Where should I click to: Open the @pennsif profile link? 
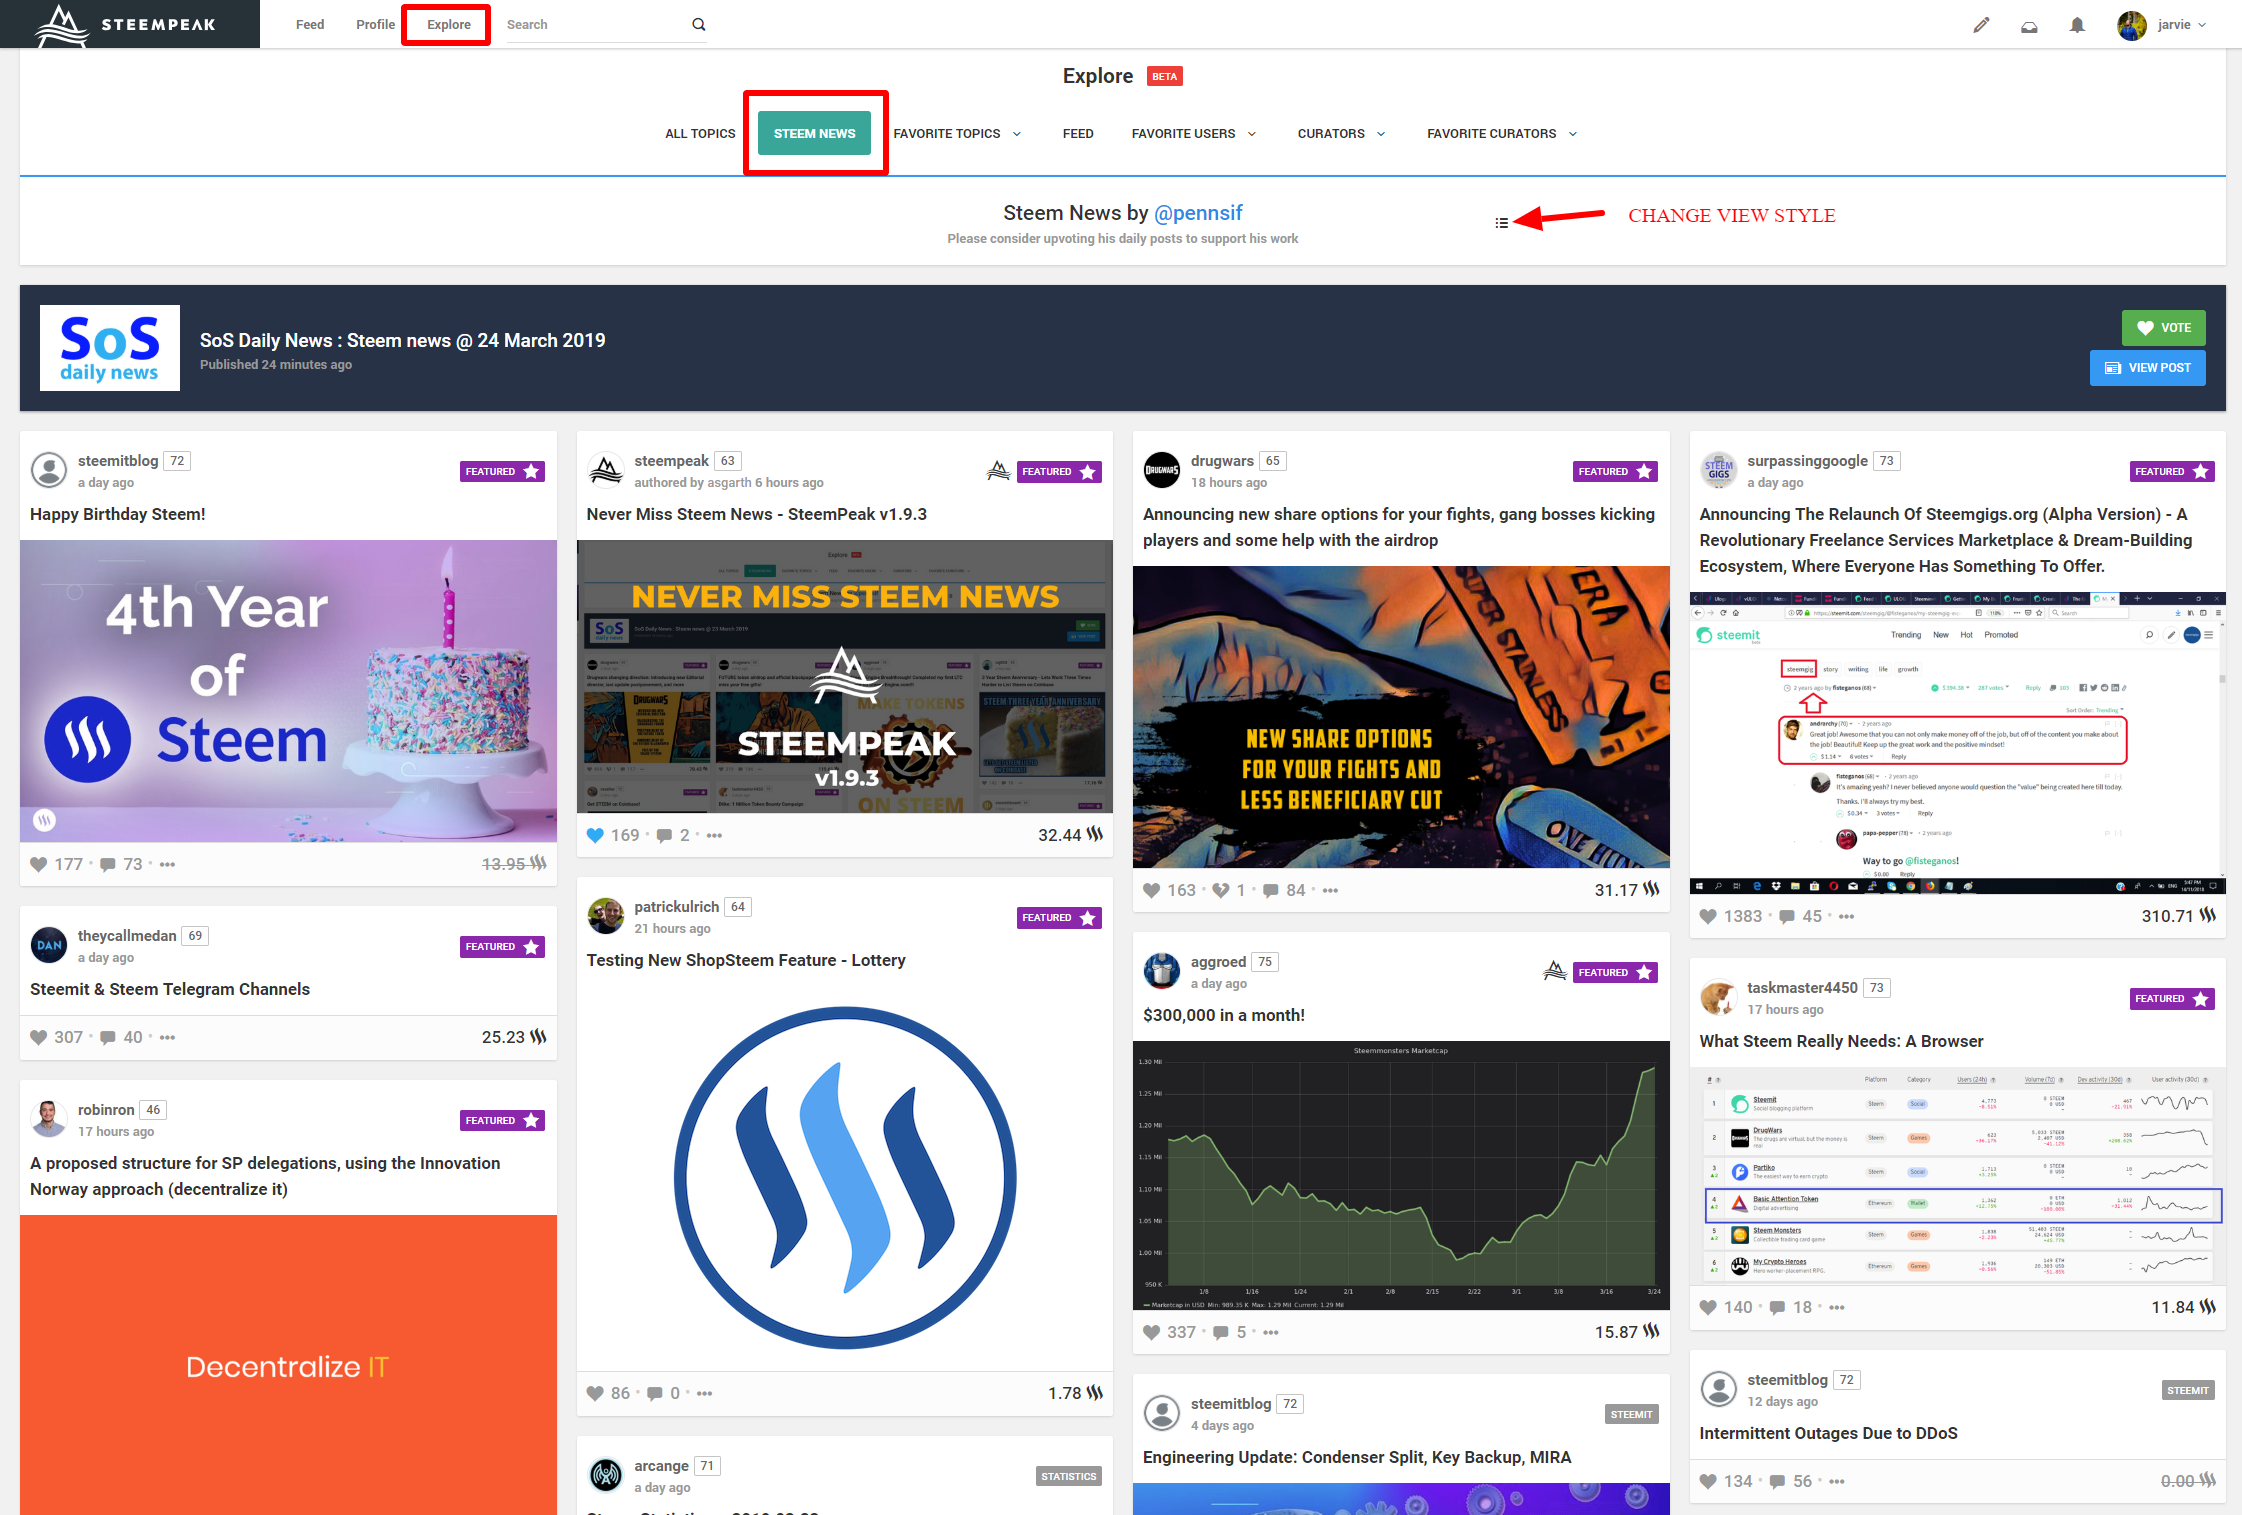click(x=1198, y=213)
